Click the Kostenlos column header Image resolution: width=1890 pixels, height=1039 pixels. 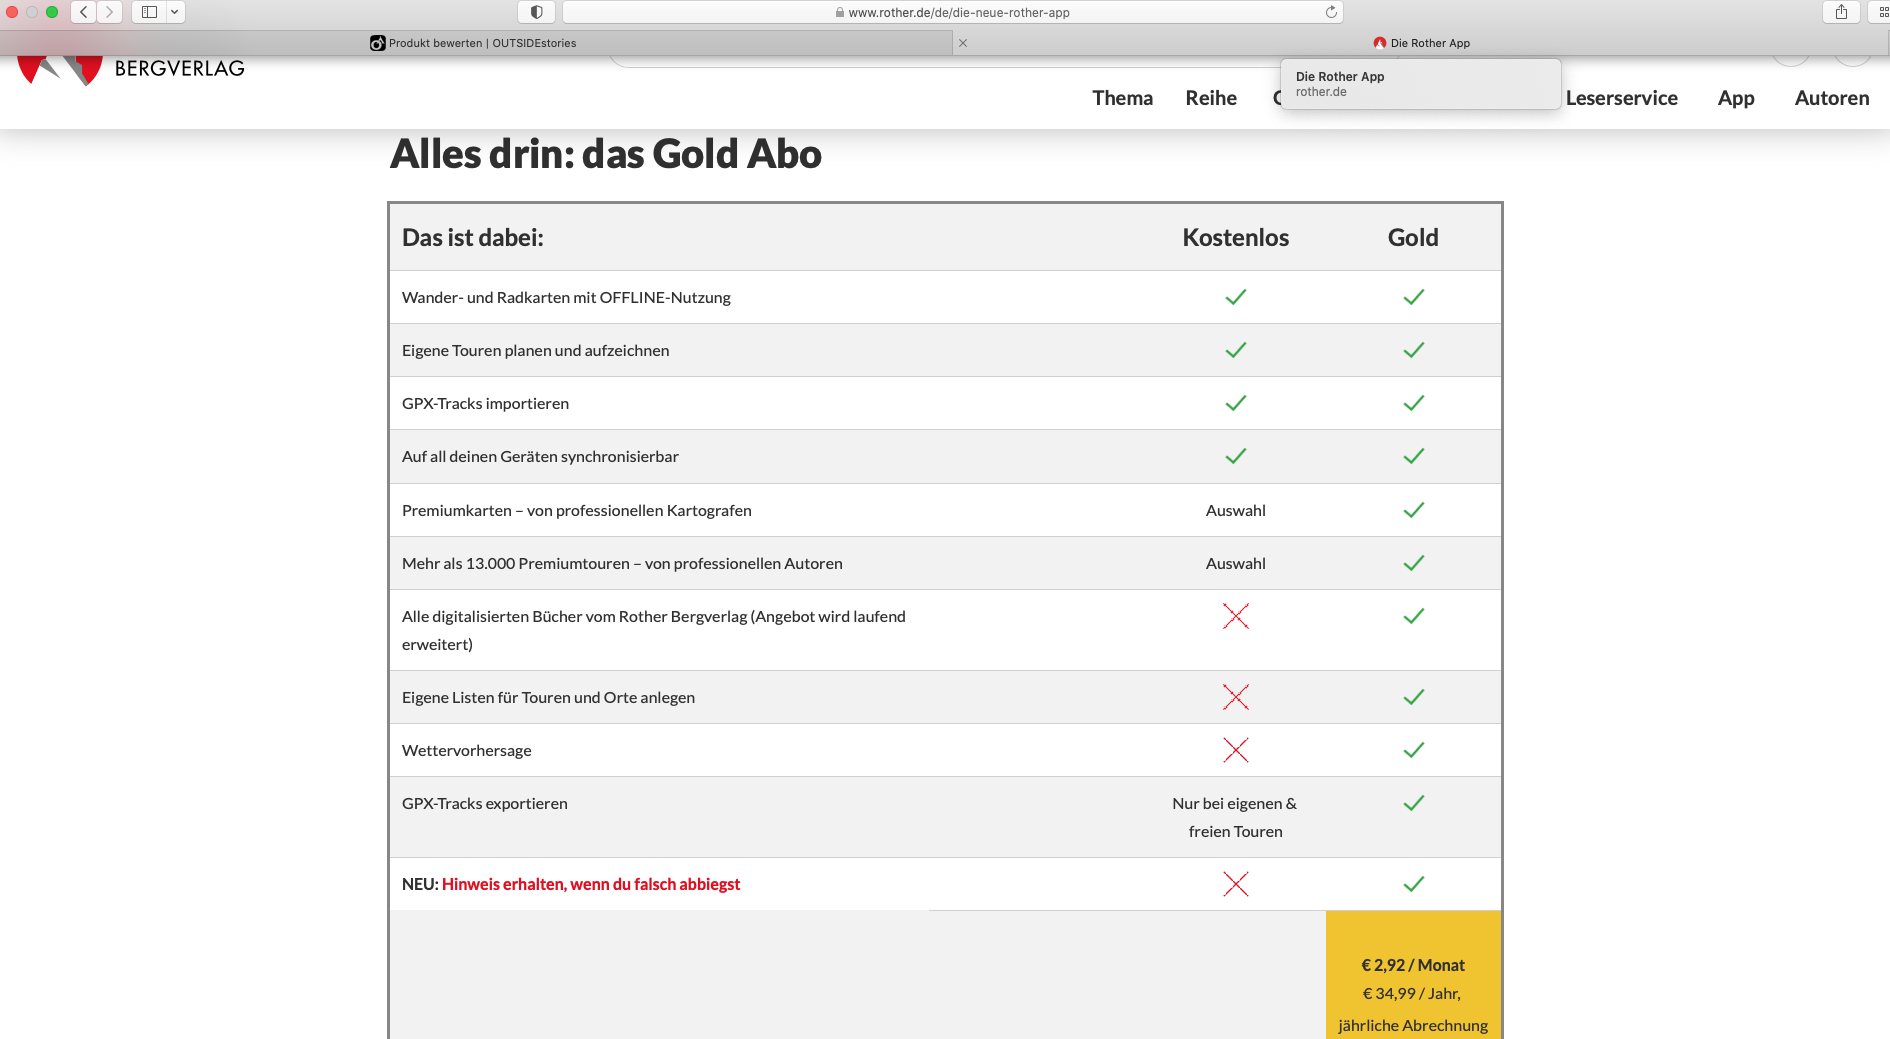1235,238
